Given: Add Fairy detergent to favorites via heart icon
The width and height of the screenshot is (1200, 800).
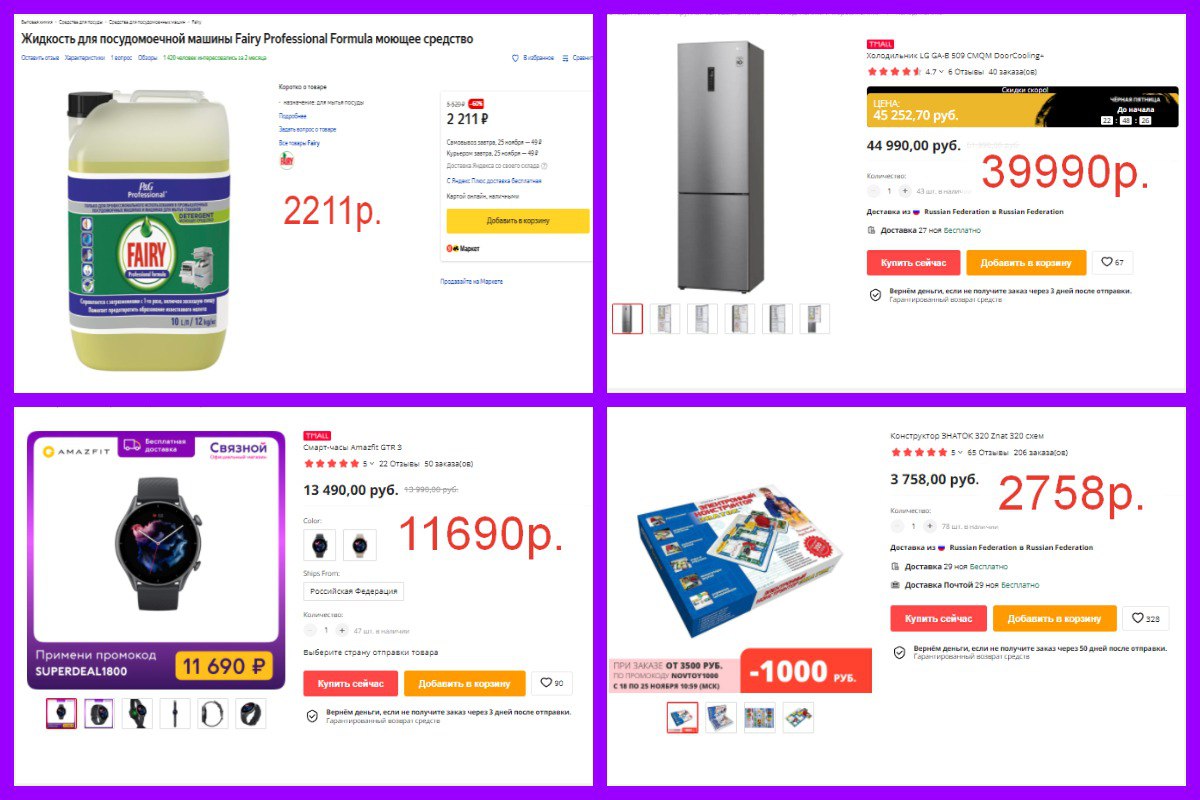Looking at the screenshot, I should tap(516, 58).
